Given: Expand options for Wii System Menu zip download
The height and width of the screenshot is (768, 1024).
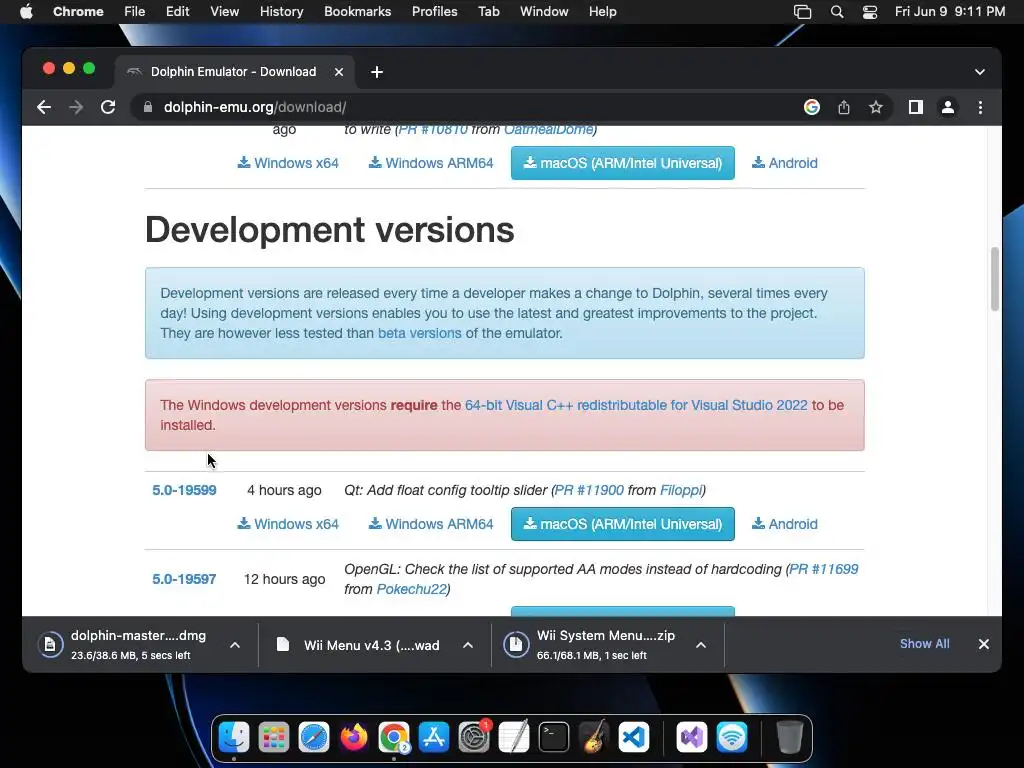Looking at the screenshot, I should click(701, 645).
